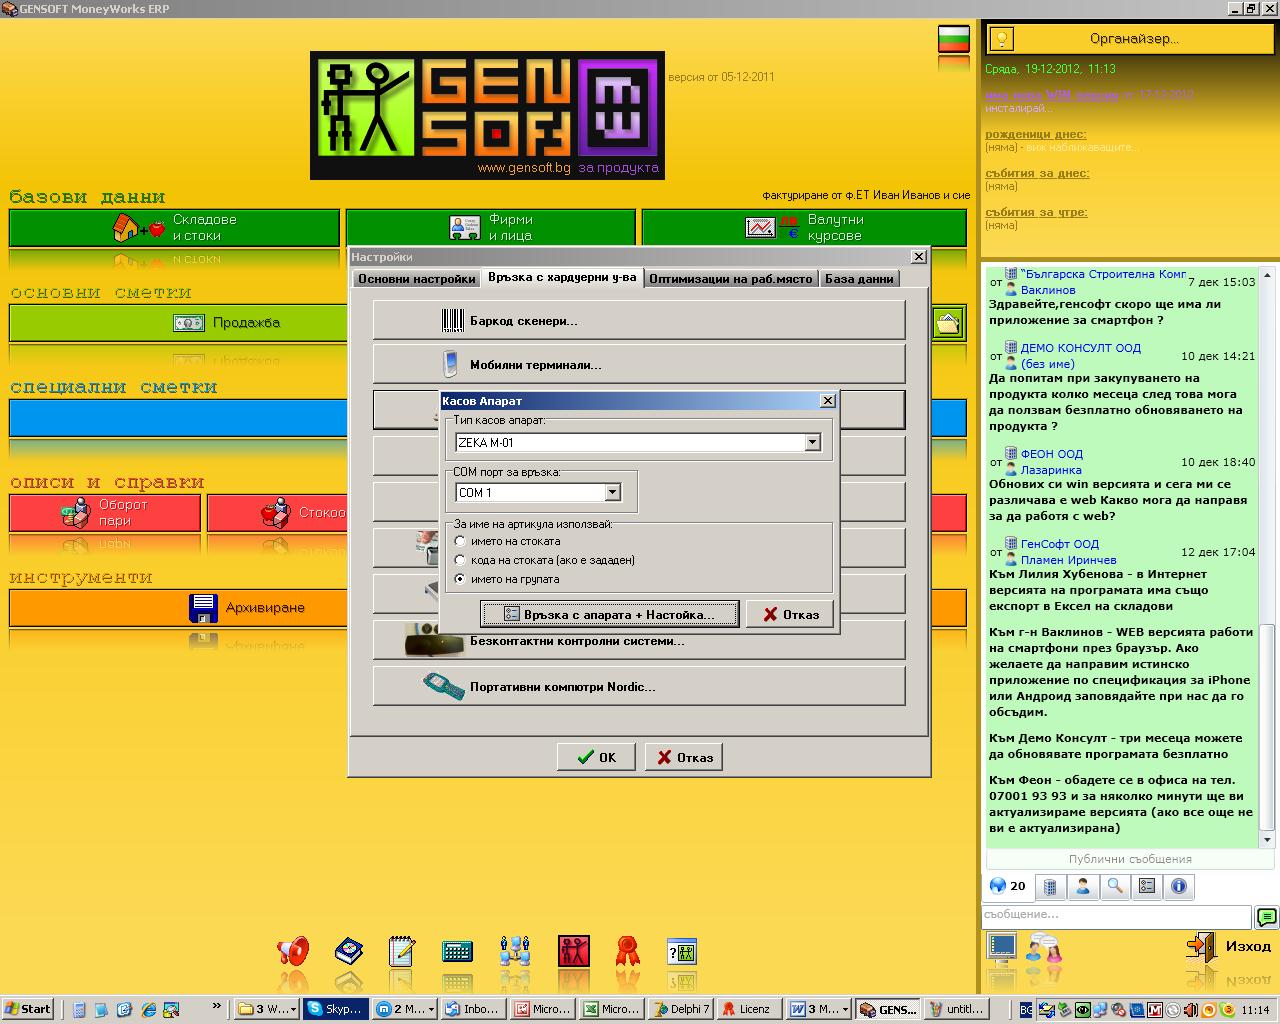Open Фирми и лица module

click(x=490, y=227)
